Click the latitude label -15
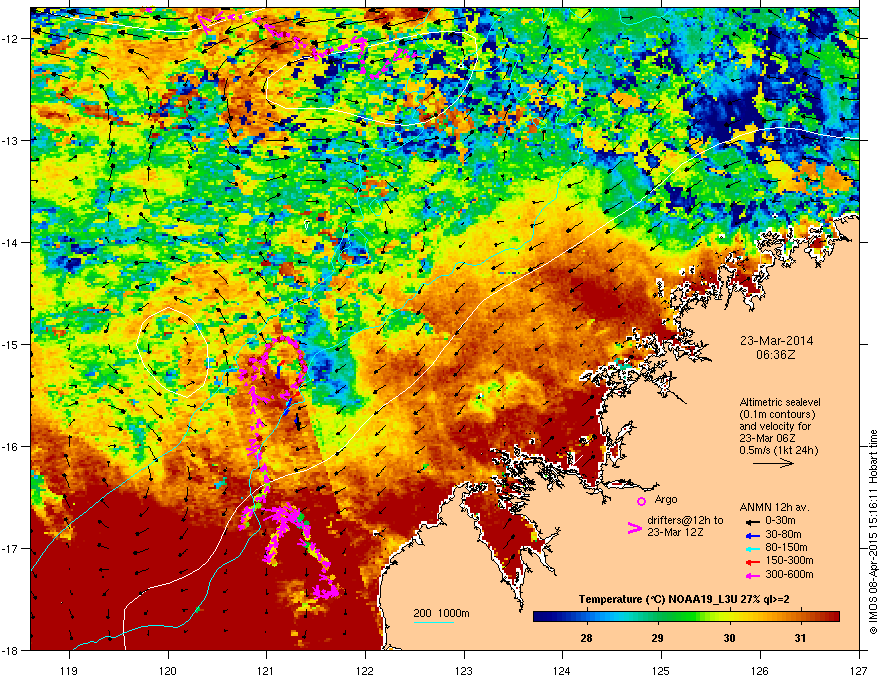 pos(10,344)
